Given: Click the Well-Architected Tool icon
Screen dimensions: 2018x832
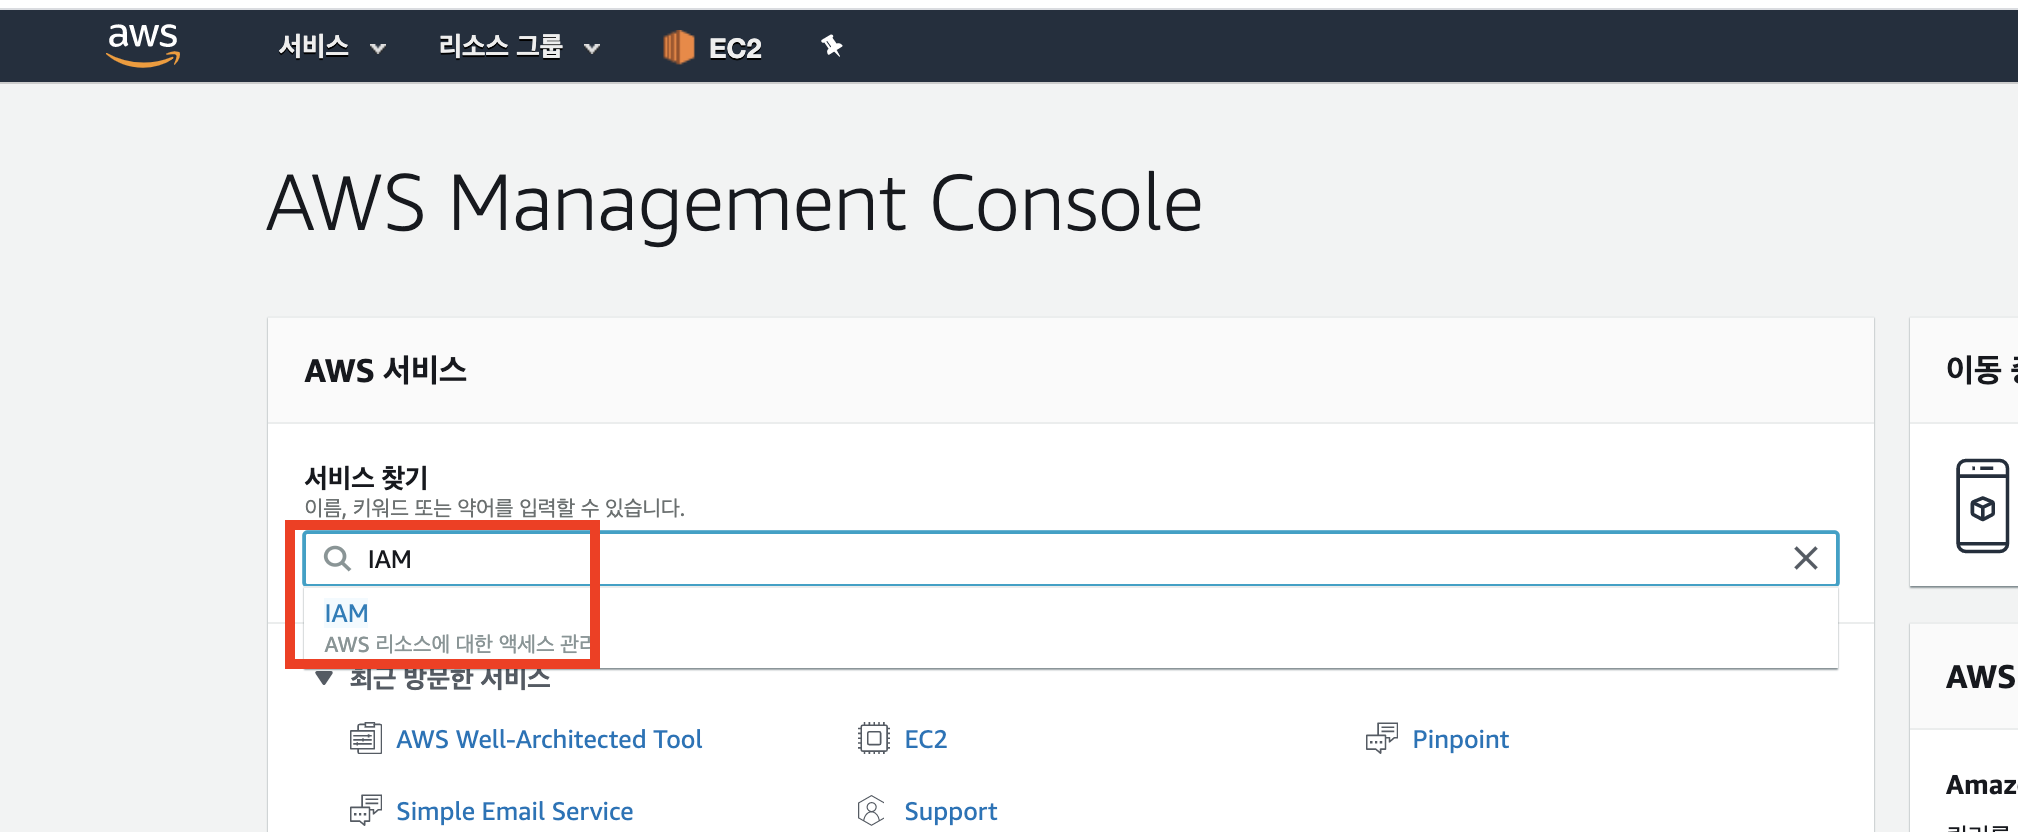Looking at the screenshot, I should point(365,738).
